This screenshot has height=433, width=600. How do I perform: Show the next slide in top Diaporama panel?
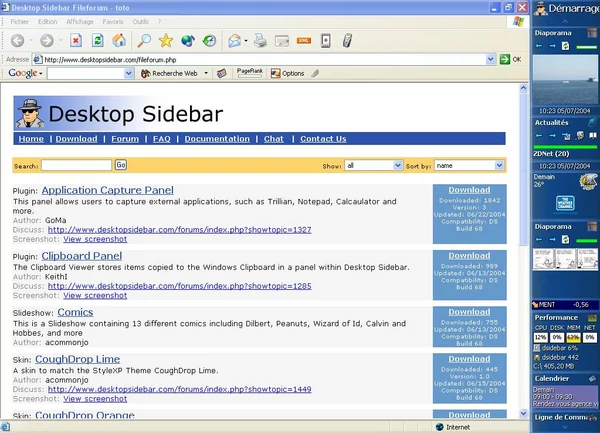tap(552, 46)
